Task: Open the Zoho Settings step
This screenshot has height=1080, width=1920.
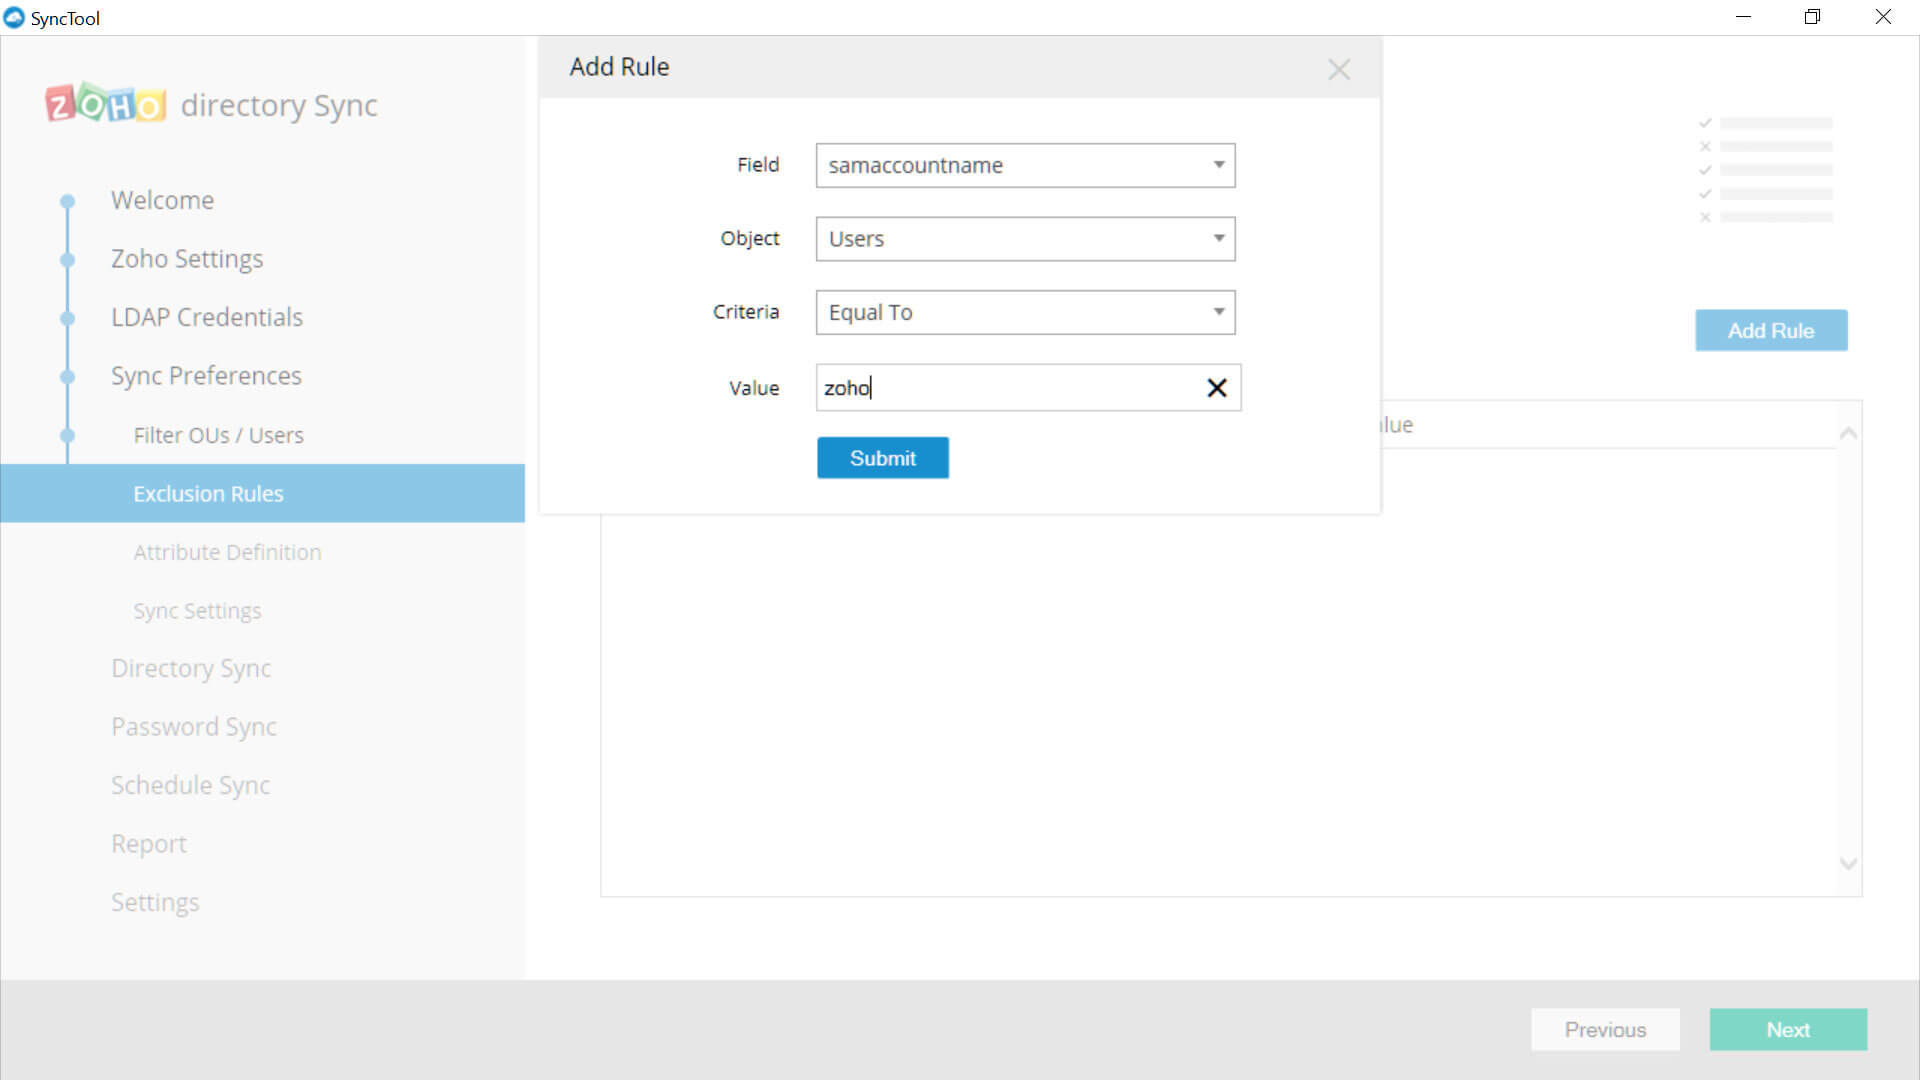Action: pyautogui.click(x=187, y=259)
